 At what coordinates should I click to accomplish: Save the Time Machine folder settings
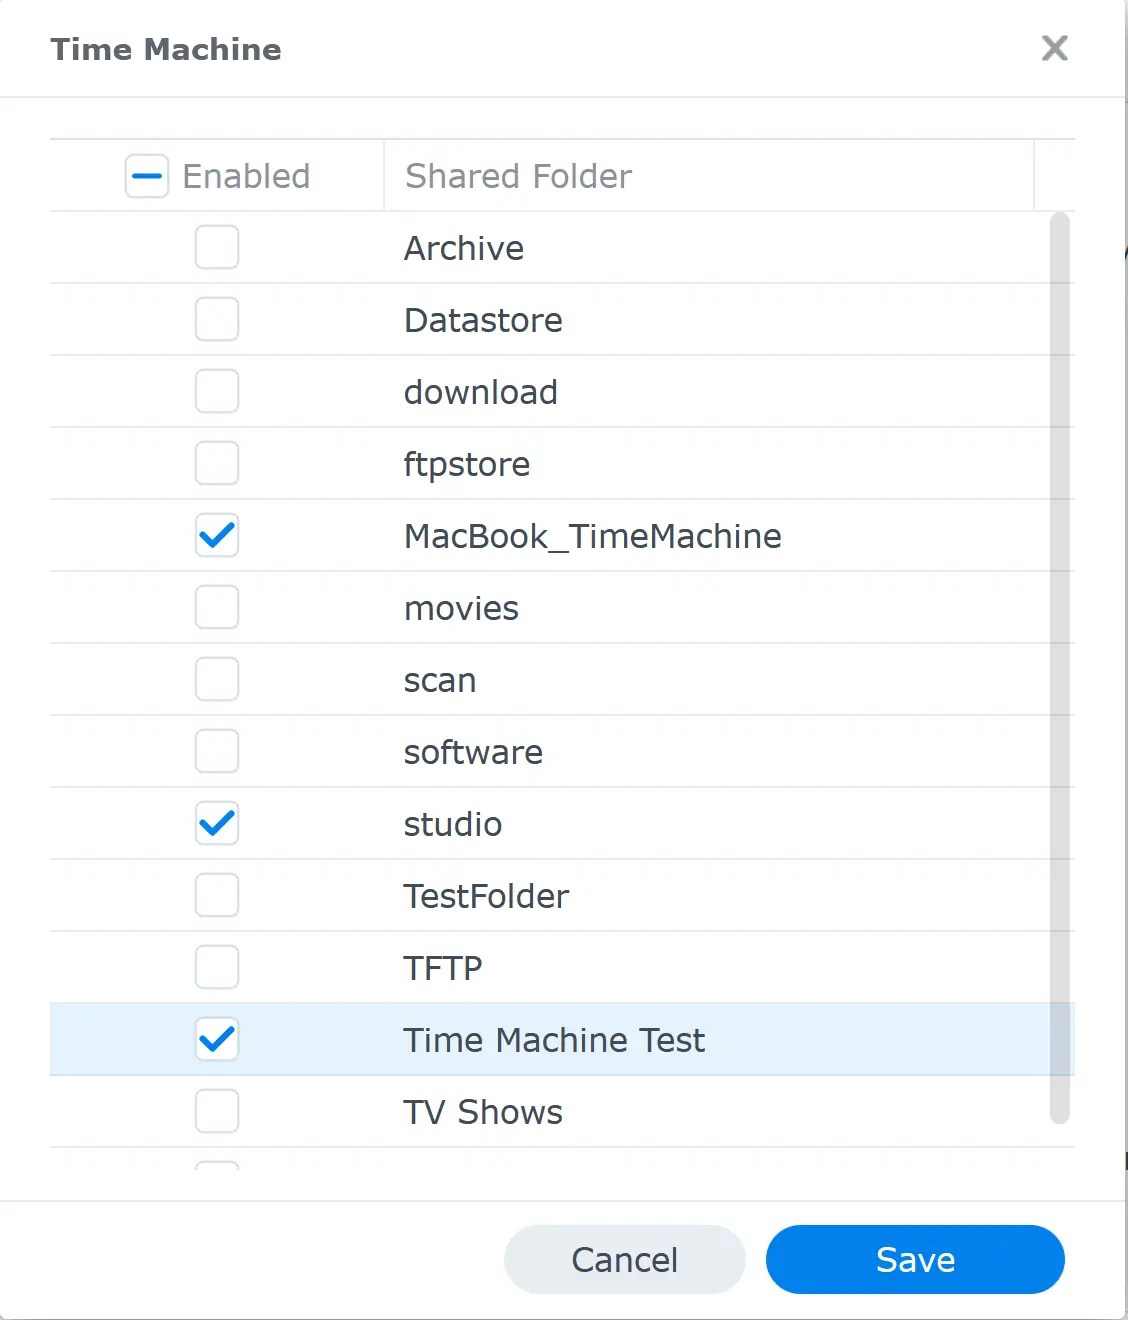(914, 1259)
